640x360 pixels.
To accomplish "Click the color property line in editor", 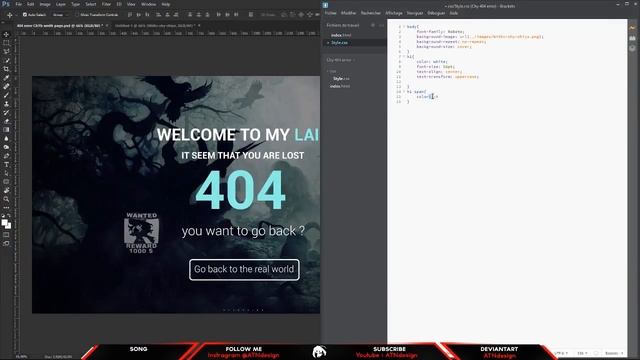I will click(x=427, y=97).
